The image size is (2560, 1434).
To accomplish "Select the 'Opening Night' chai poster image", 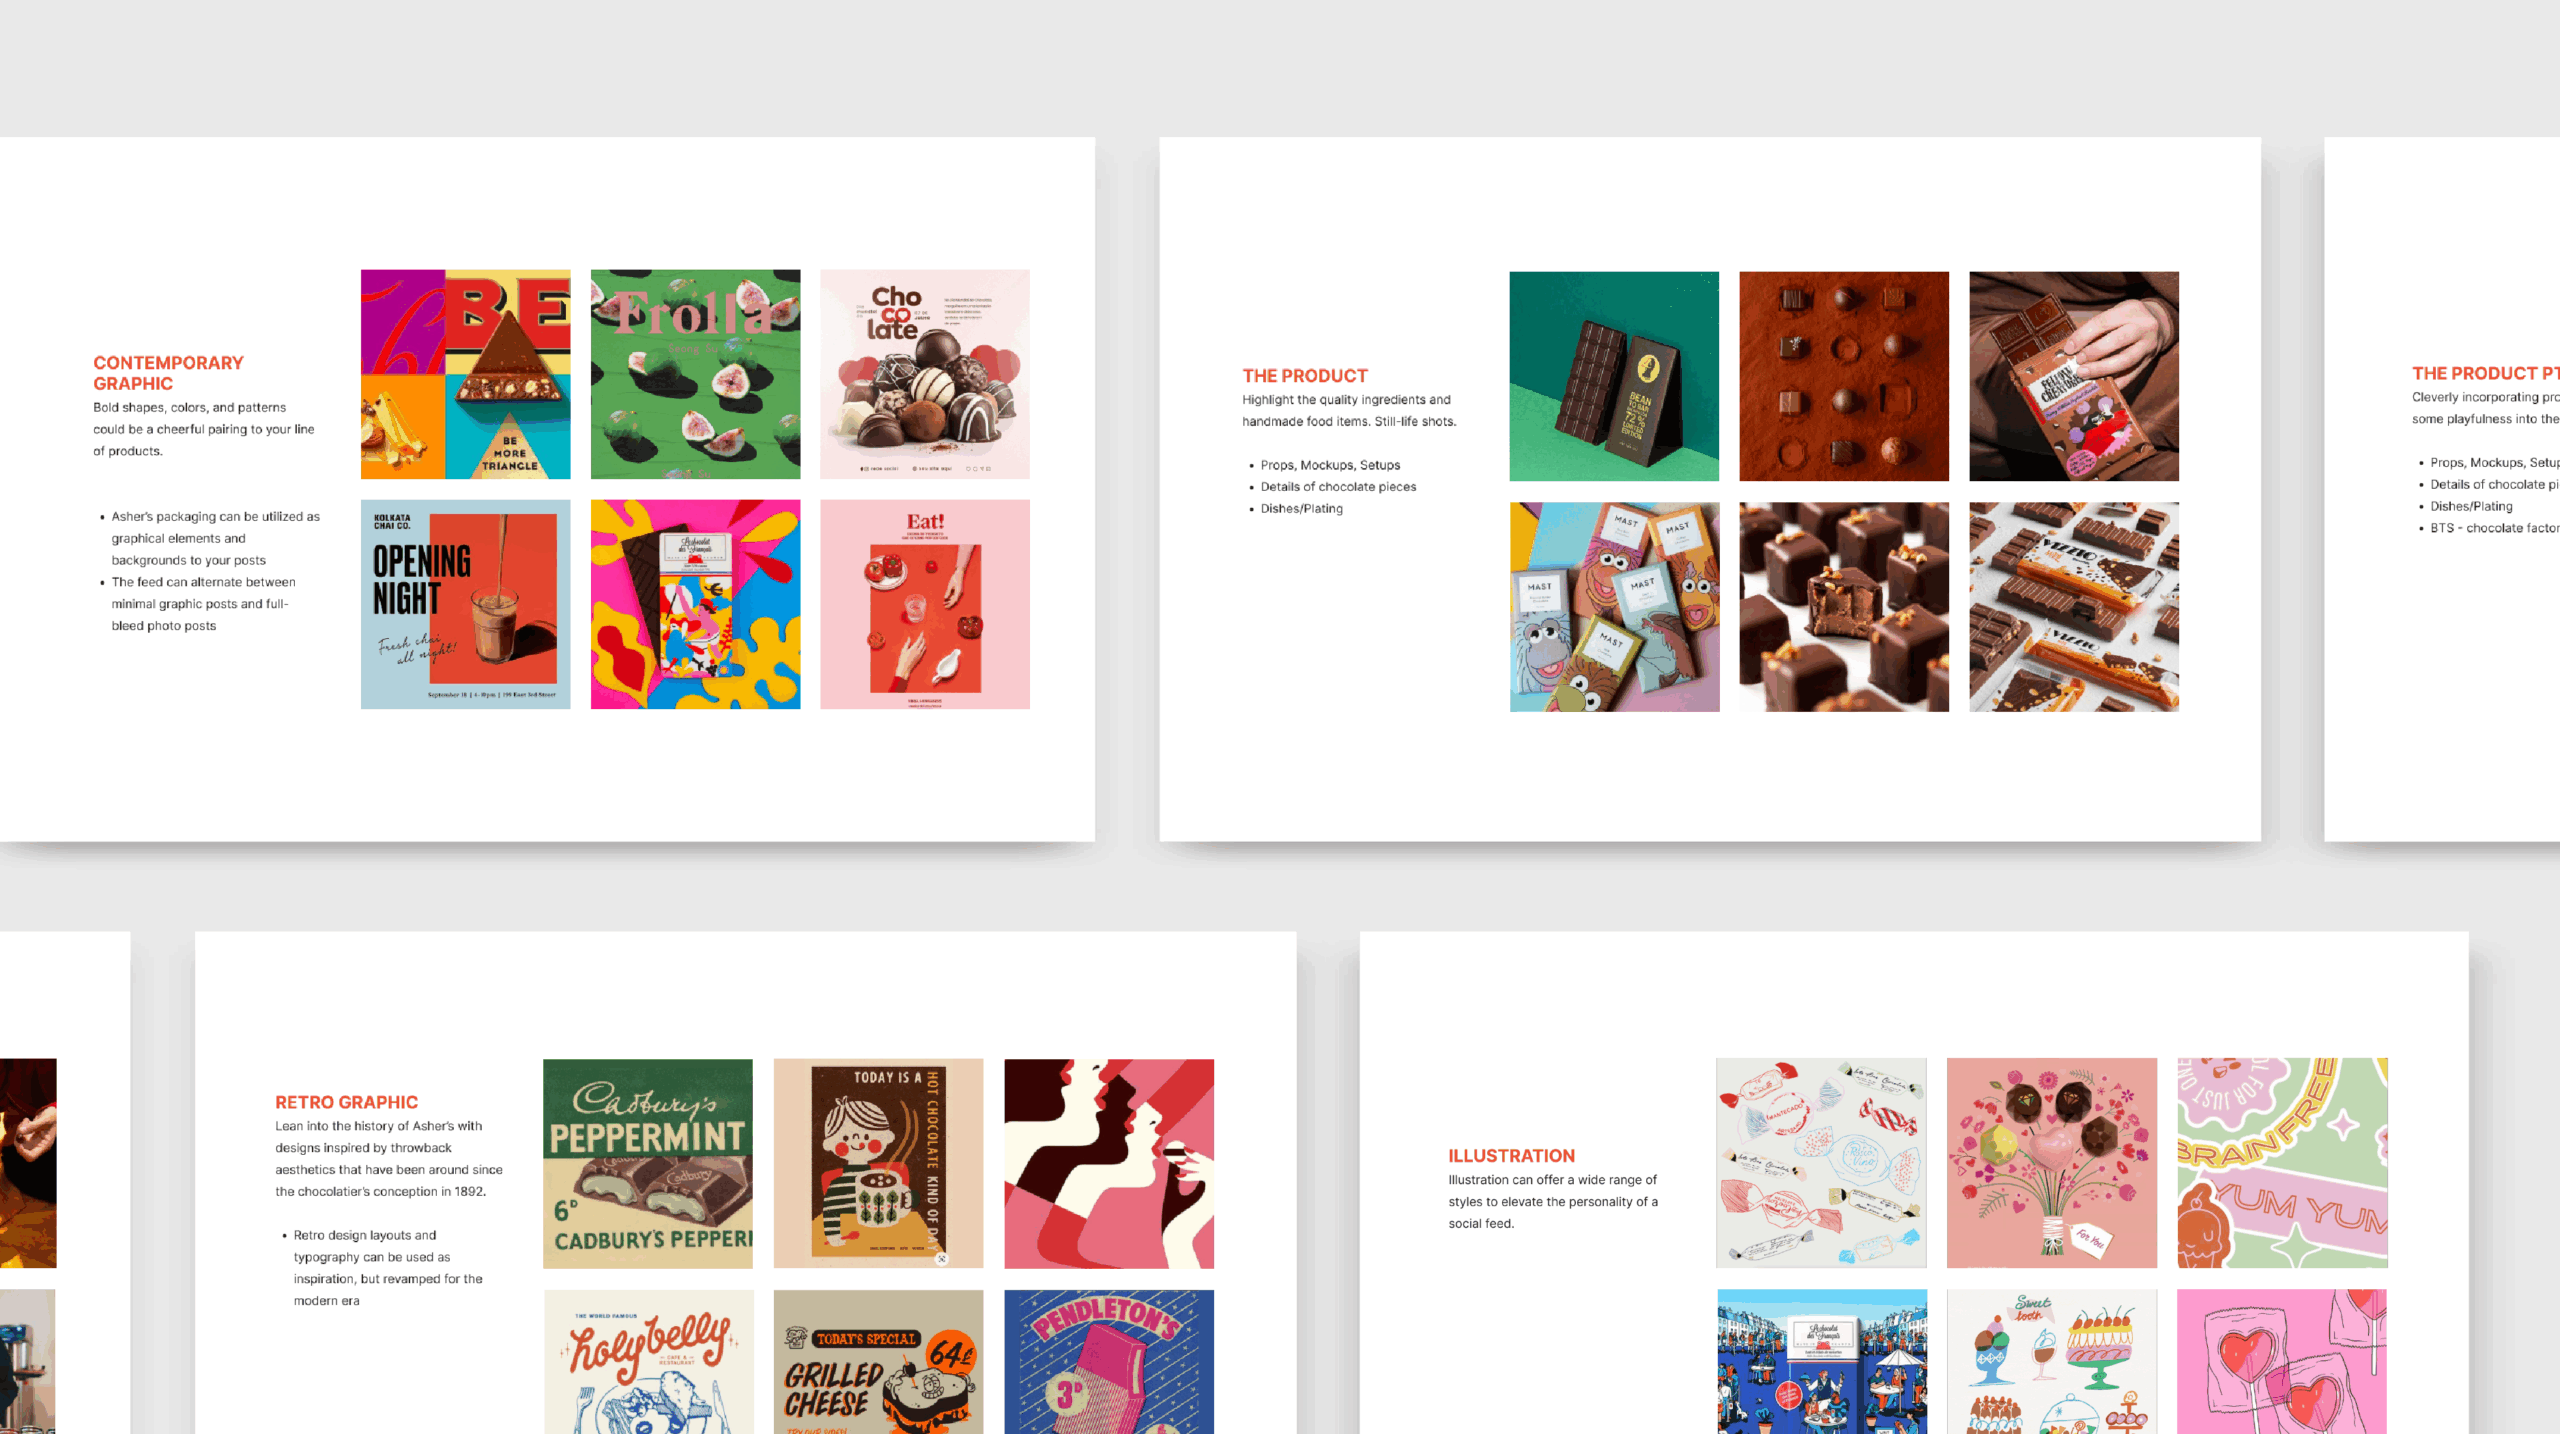I will (x=465, y=604).
